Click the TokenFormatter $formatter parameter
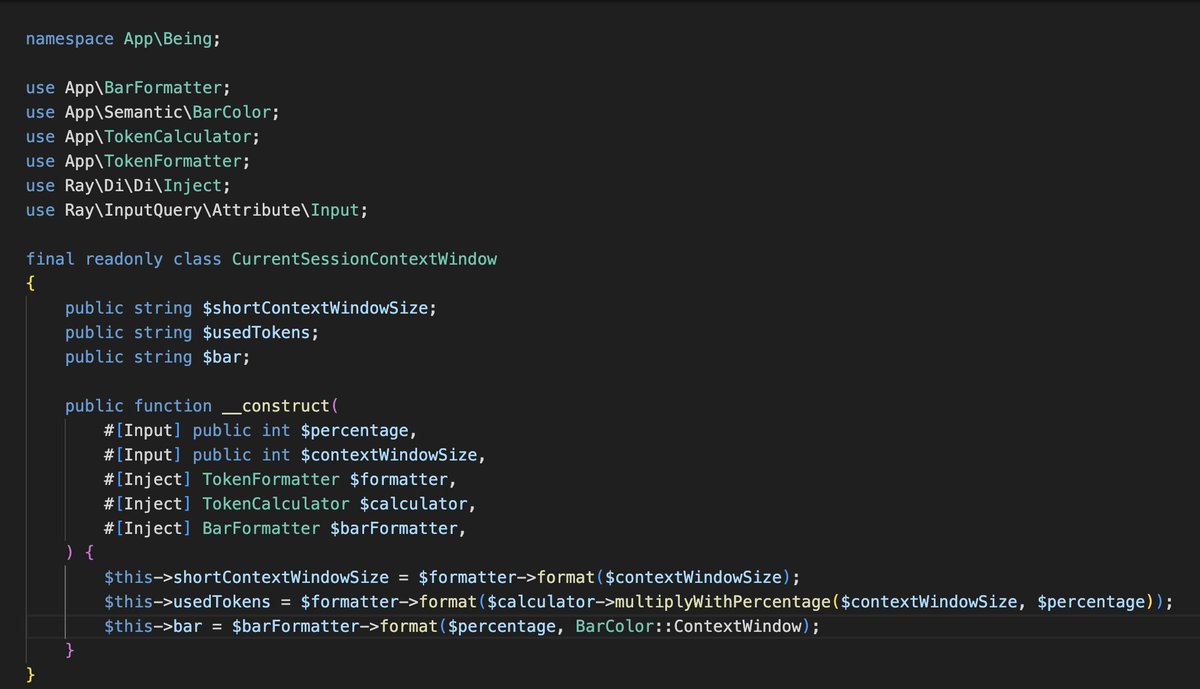The width and height of the screenshot is (1200, 689). click(325, 480)
